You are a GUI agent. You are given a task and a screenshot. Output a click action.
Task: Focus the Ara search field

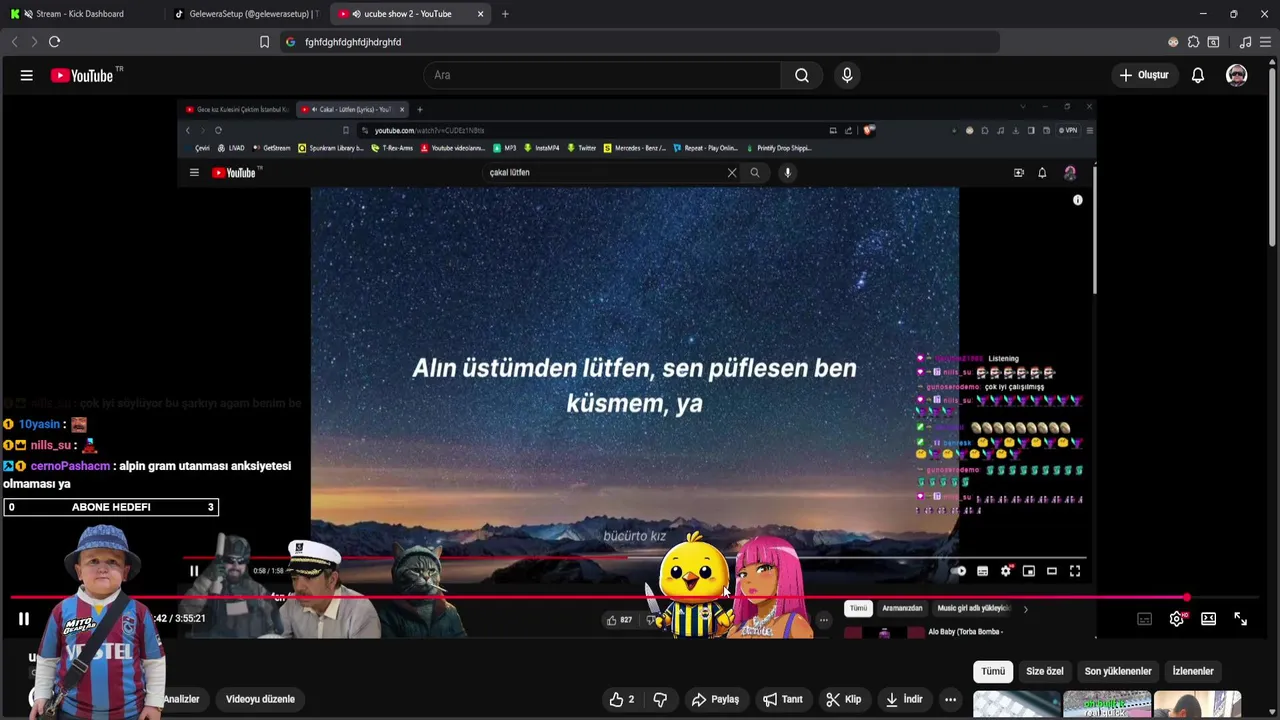pos(602,75)
